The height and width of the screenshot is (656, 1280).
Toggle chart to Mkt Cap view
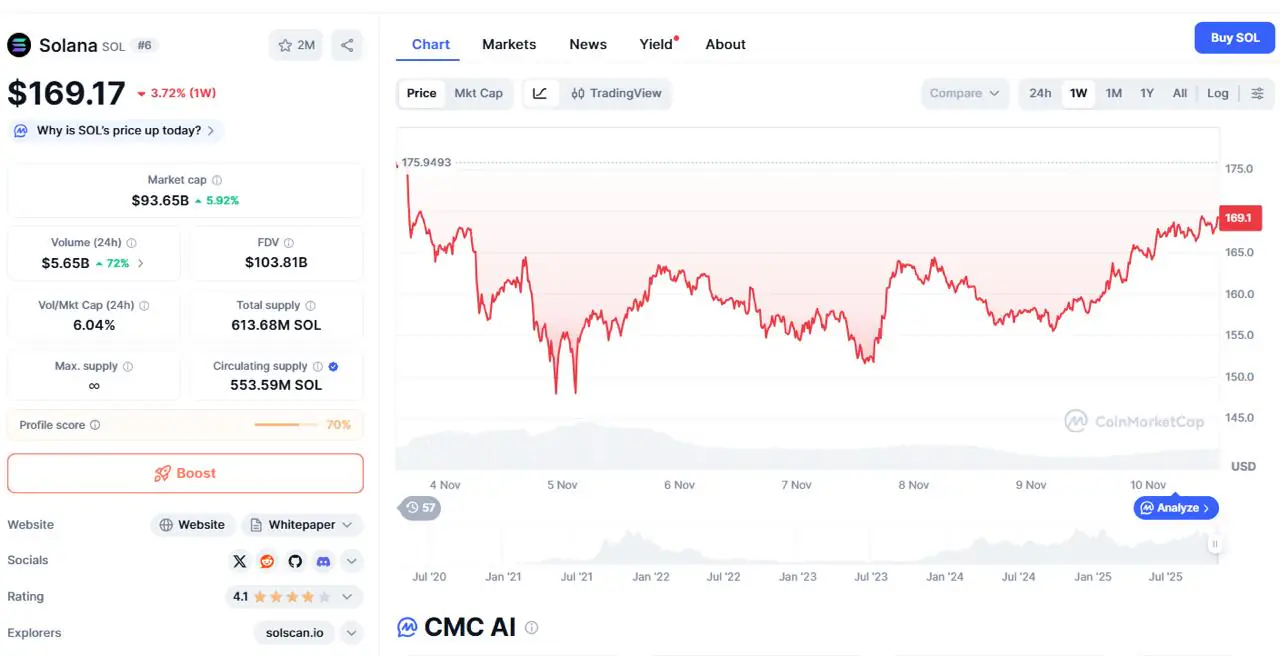coord(478,93)
